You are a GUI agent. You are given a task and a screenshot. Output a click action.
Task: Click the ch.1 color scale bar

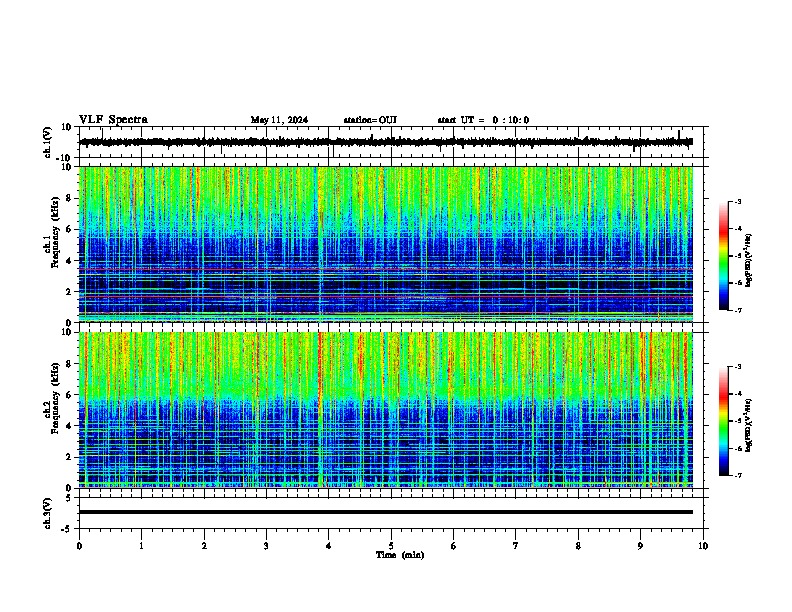[x=723, y=256]
